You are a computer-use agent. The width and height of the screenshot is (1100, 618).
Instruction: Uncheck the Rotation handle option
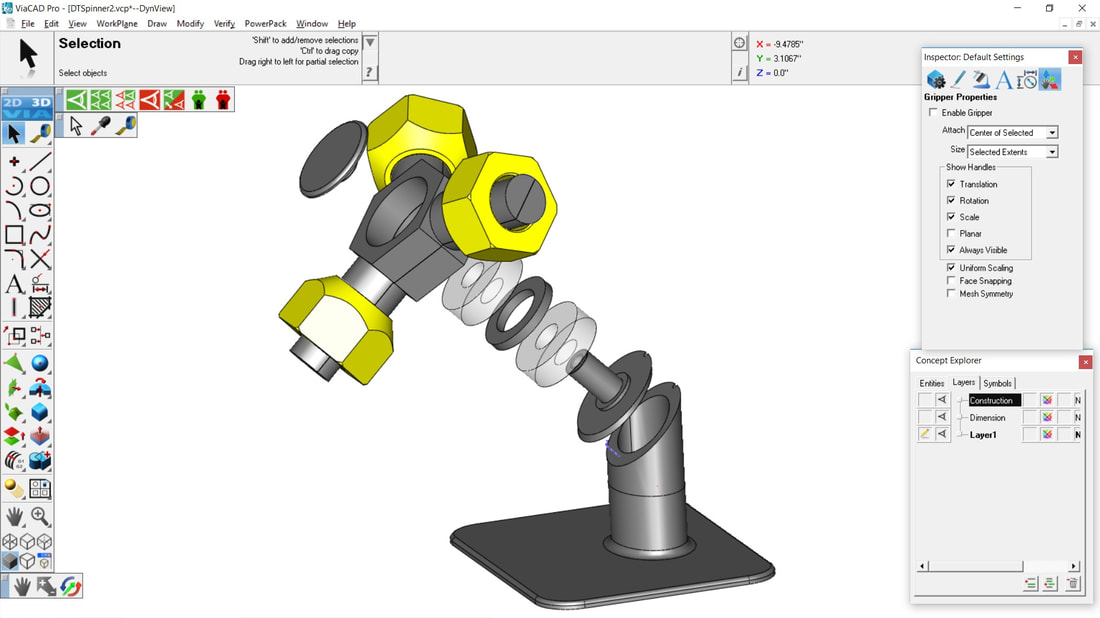(x=951, y=201)
